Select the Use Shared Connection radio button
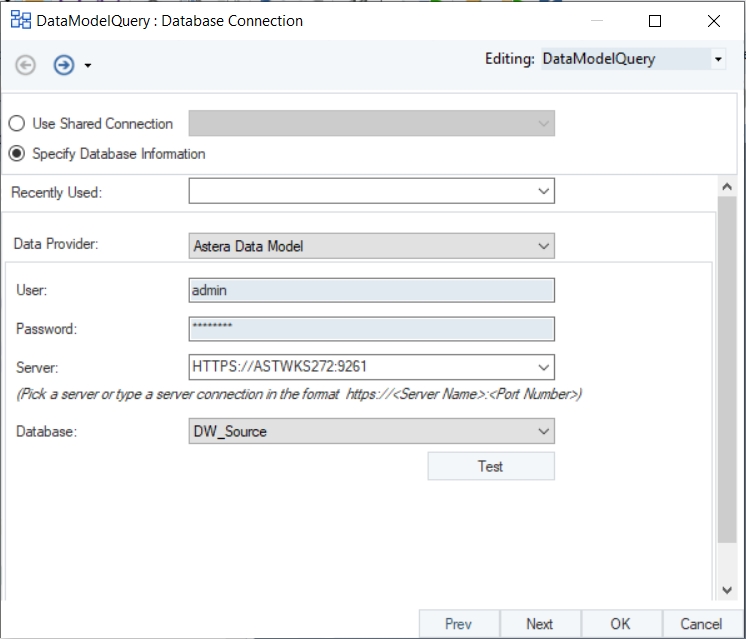 17,124
